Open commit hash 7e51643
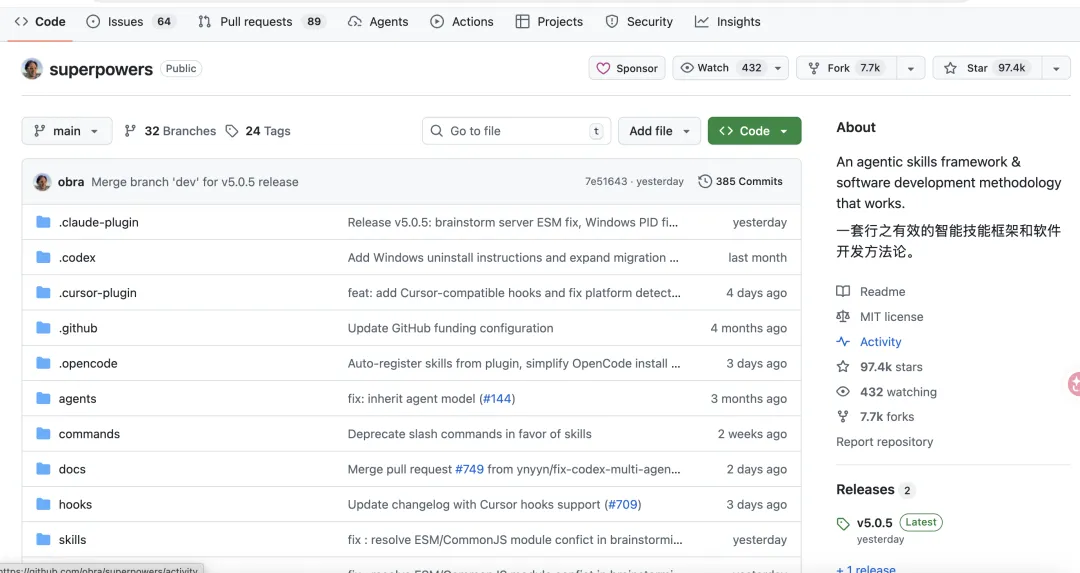This screenshot has width=1080, height=573. [606, 181]
